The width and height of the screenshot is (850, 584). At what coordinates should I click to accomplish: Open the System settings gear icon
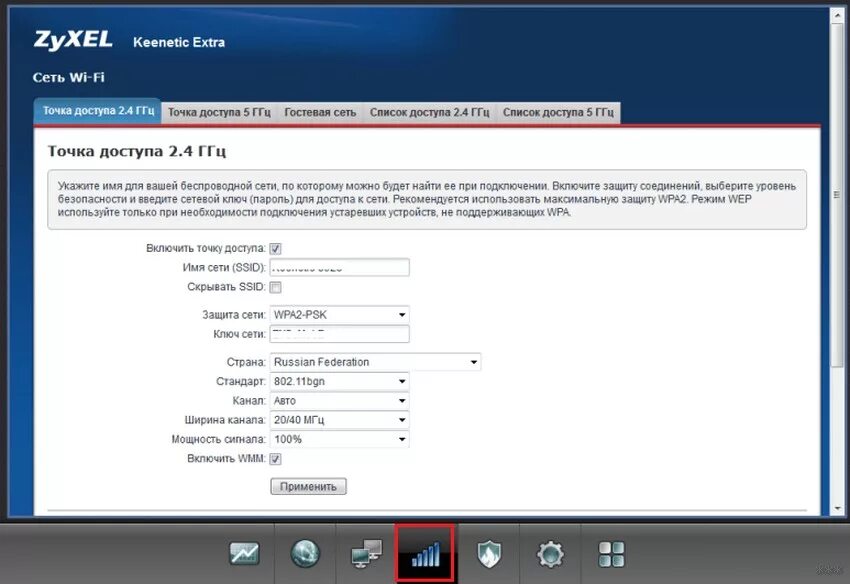click(550, 554)
